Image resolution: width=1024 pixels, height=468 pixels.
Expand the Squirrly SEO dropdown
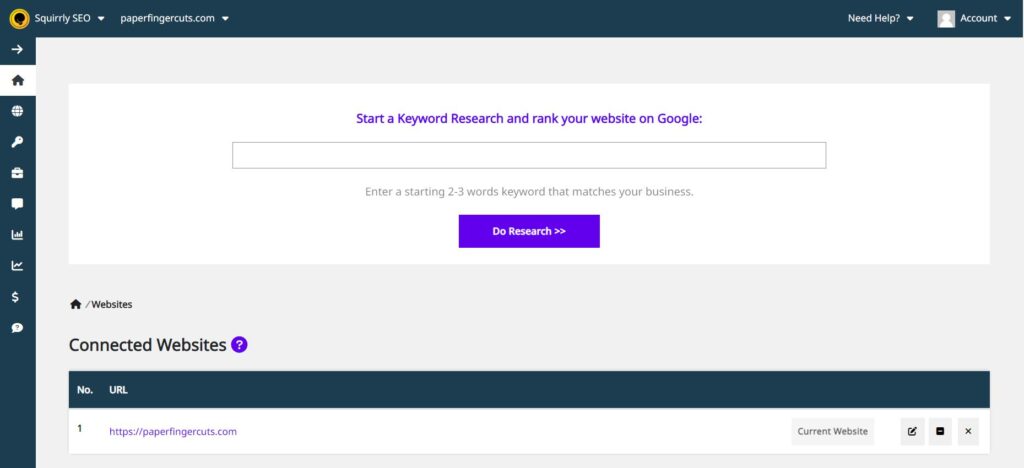tap(69, 18)
